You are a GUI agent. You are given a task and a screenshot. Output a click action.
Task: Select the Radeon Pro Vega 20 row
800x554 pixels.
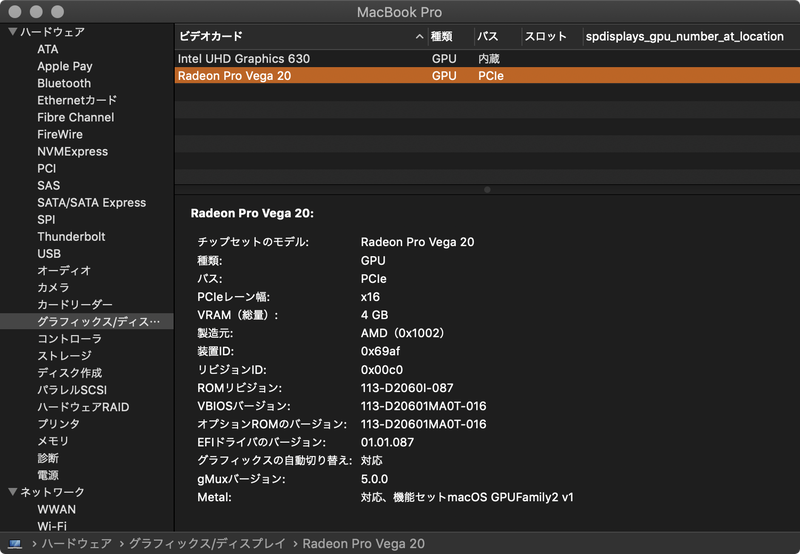pos(487,75)
